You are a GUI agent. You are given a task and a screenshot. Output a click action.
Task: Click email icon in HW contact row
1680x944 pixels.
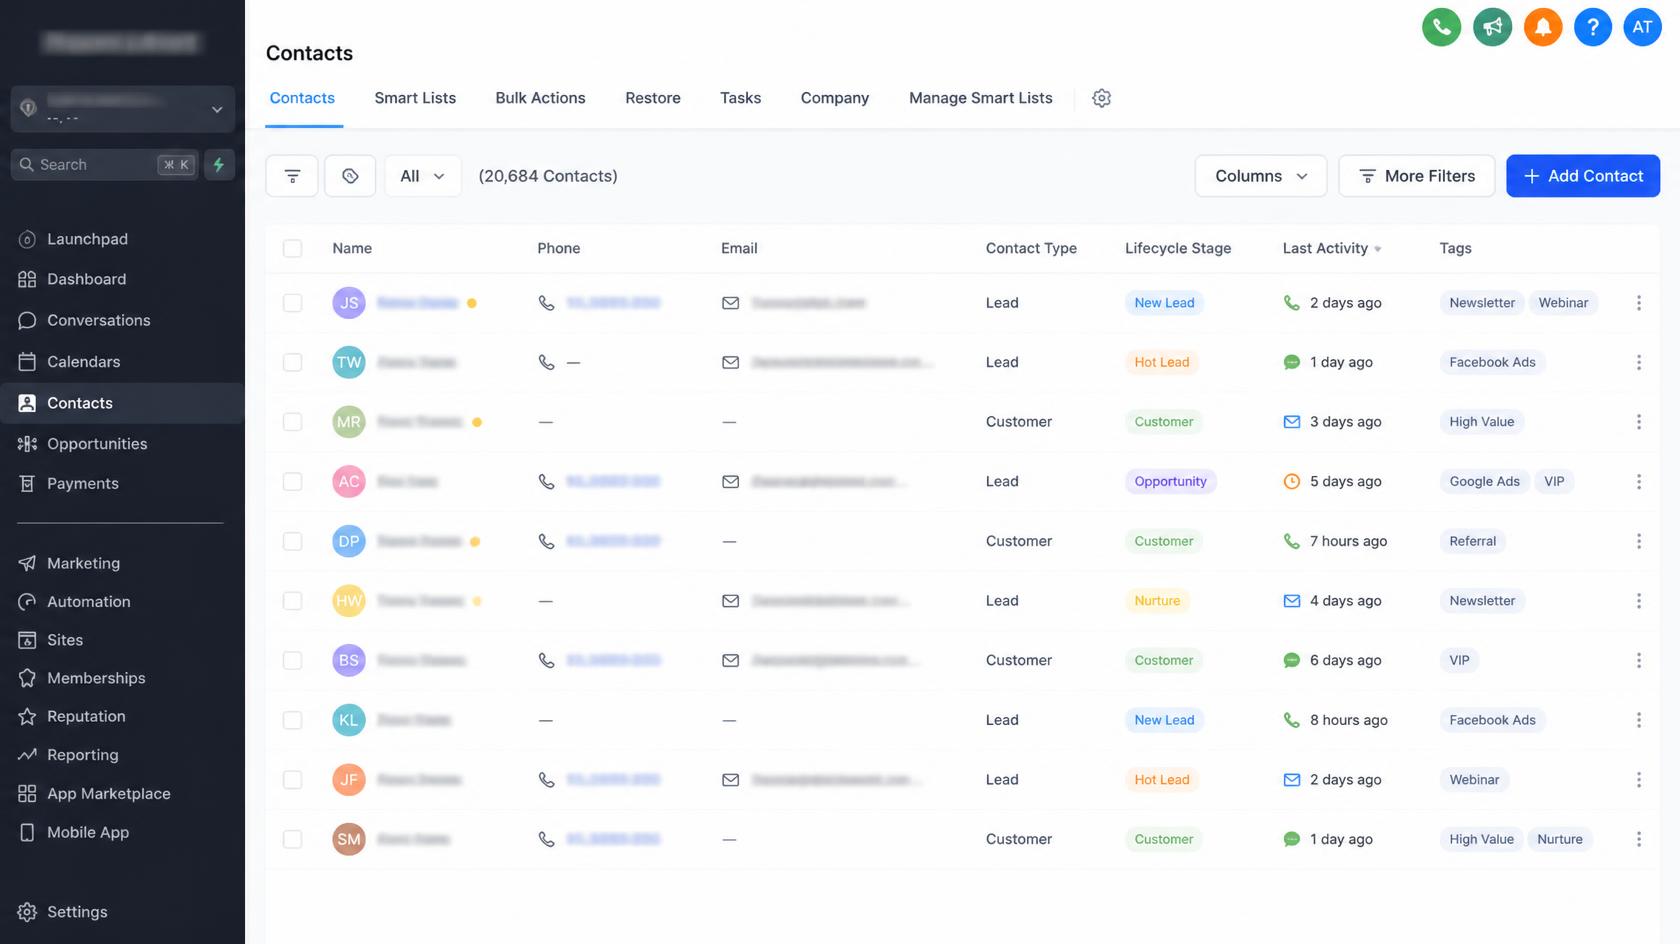[731, 601]
